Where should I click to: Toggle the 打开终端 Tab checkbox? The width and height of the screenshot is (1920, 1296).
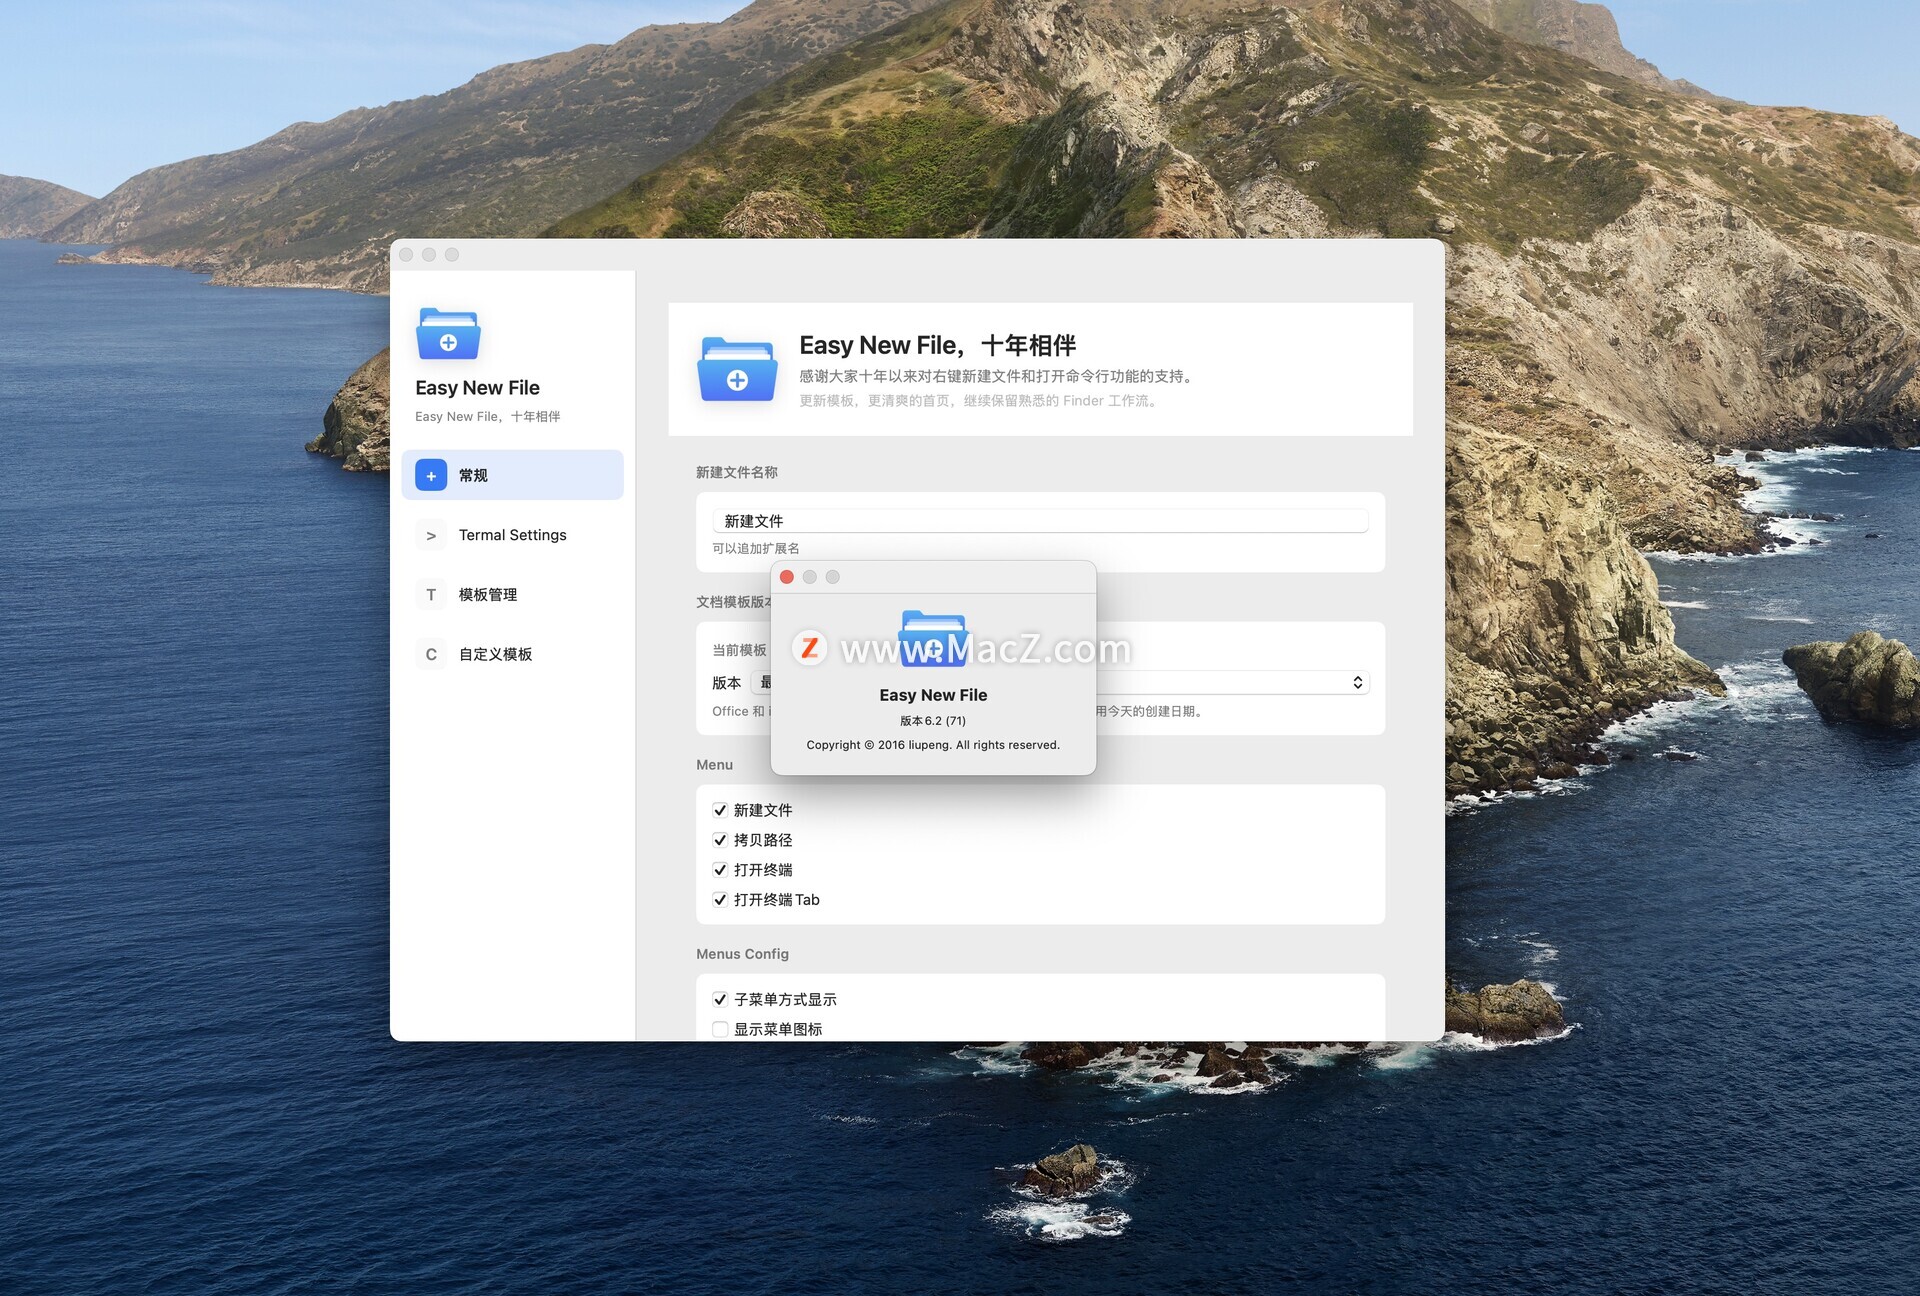tap(720, 900)
